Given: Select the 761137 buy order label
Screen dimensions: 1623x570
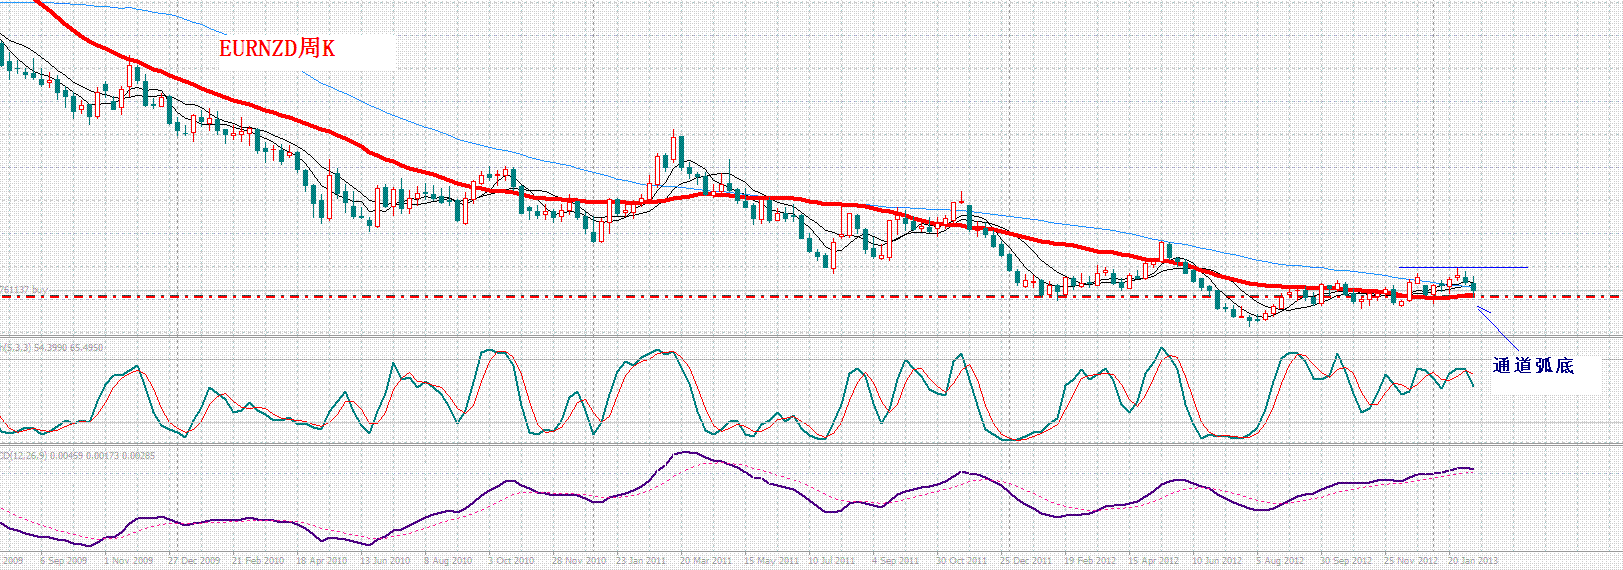Looking at the screenshot, I should (x=24, y=290).
